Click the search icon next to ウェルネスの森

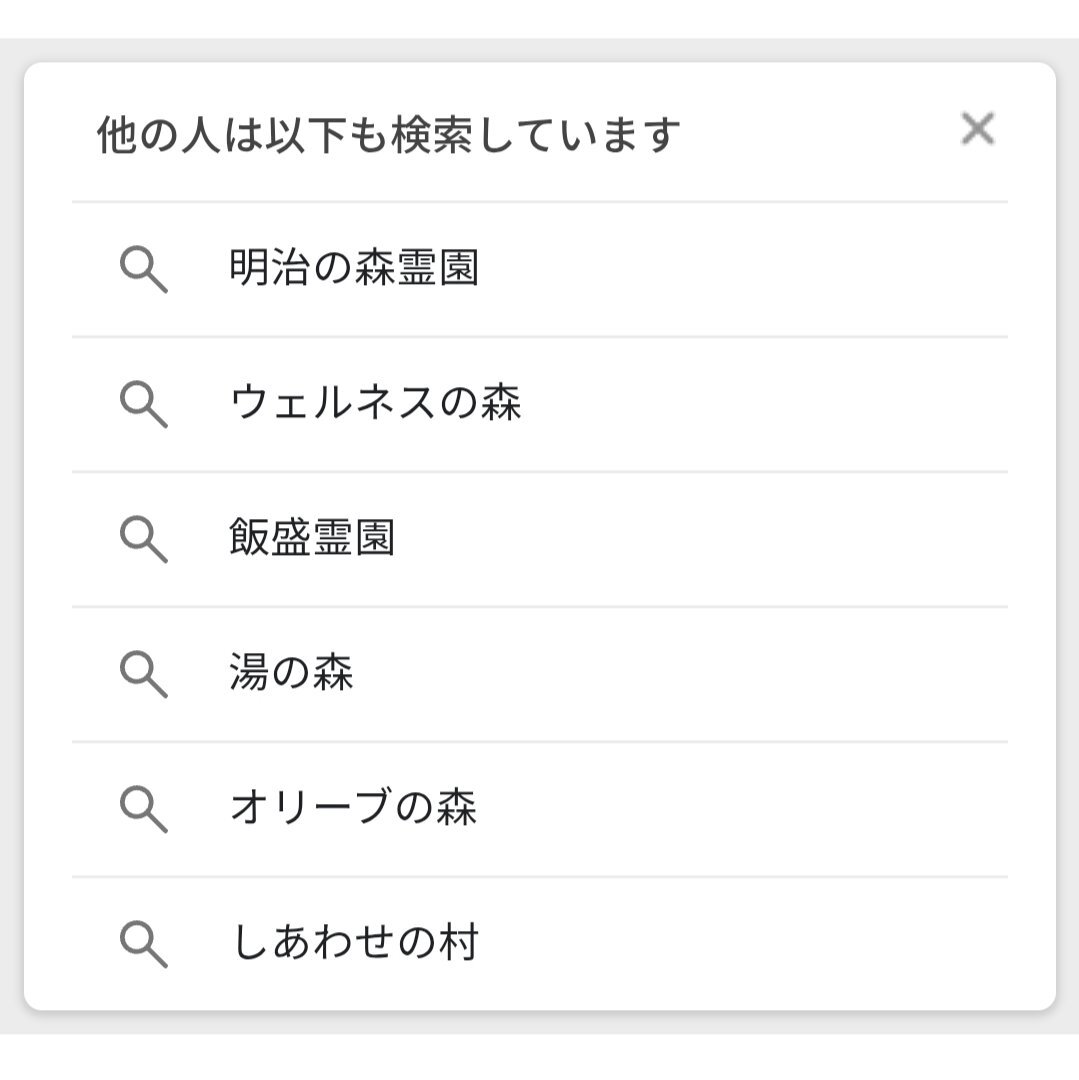point(144,404)
